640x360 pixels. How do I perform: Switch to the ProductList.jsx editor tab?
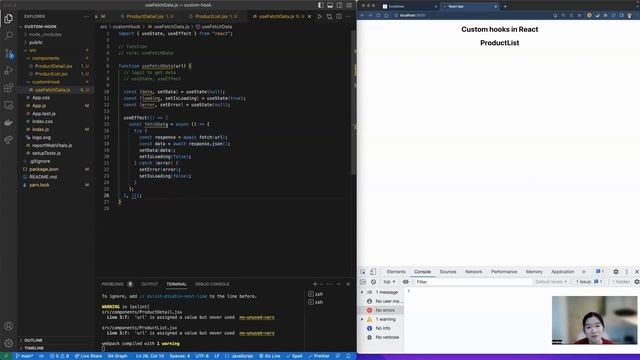point(212,16)
